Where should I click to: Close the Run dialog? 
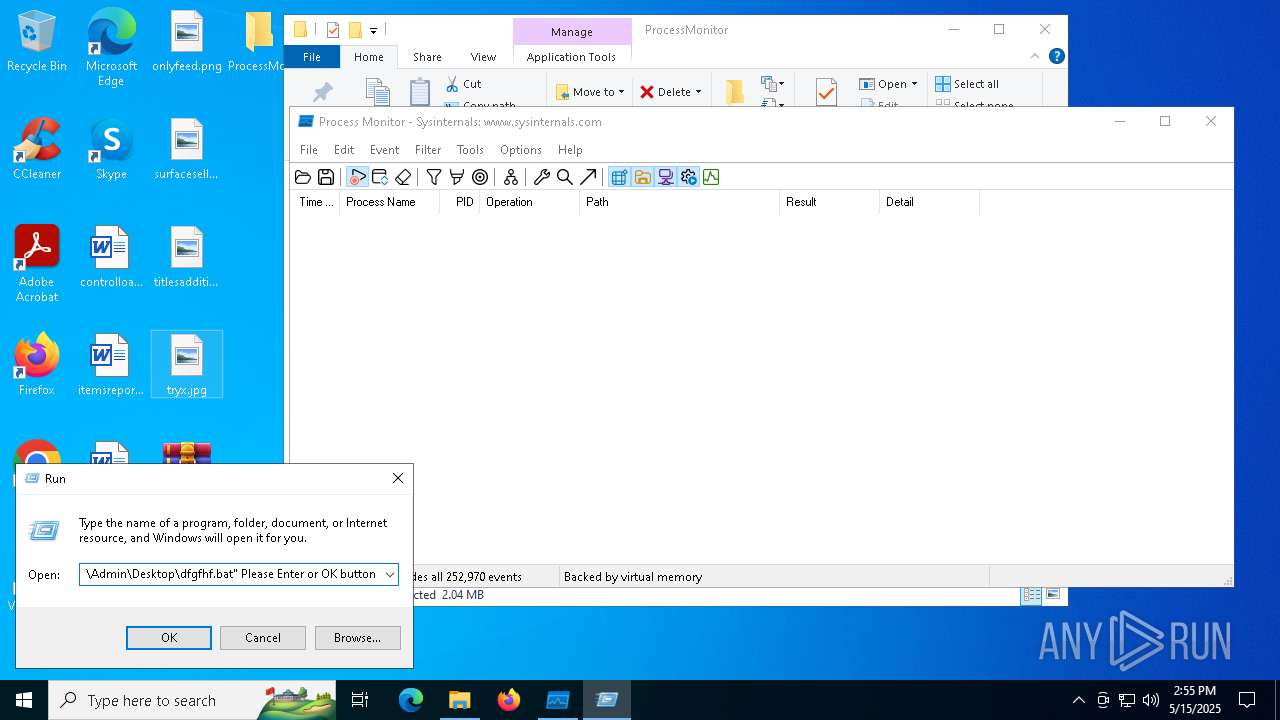[x=398, y=479]
